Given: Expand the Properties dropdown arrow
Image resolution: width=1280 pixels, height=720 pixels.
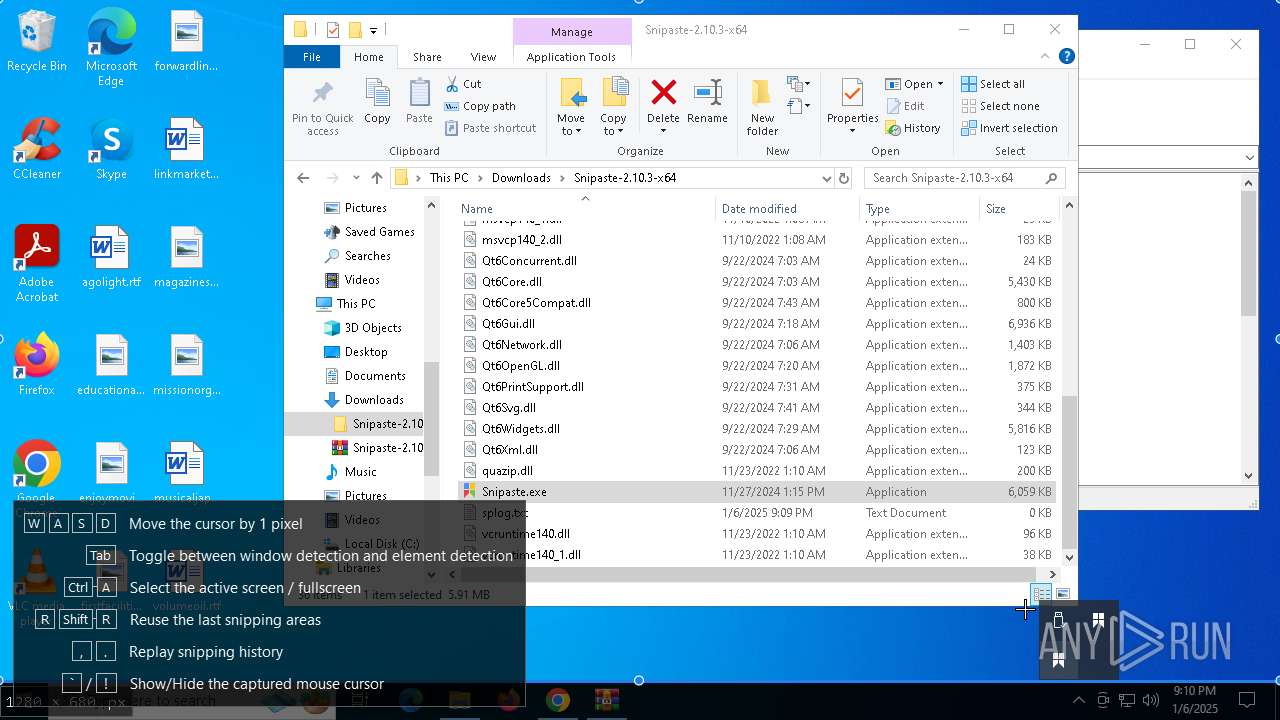Looking at the screenshot, I should [852, 130].
